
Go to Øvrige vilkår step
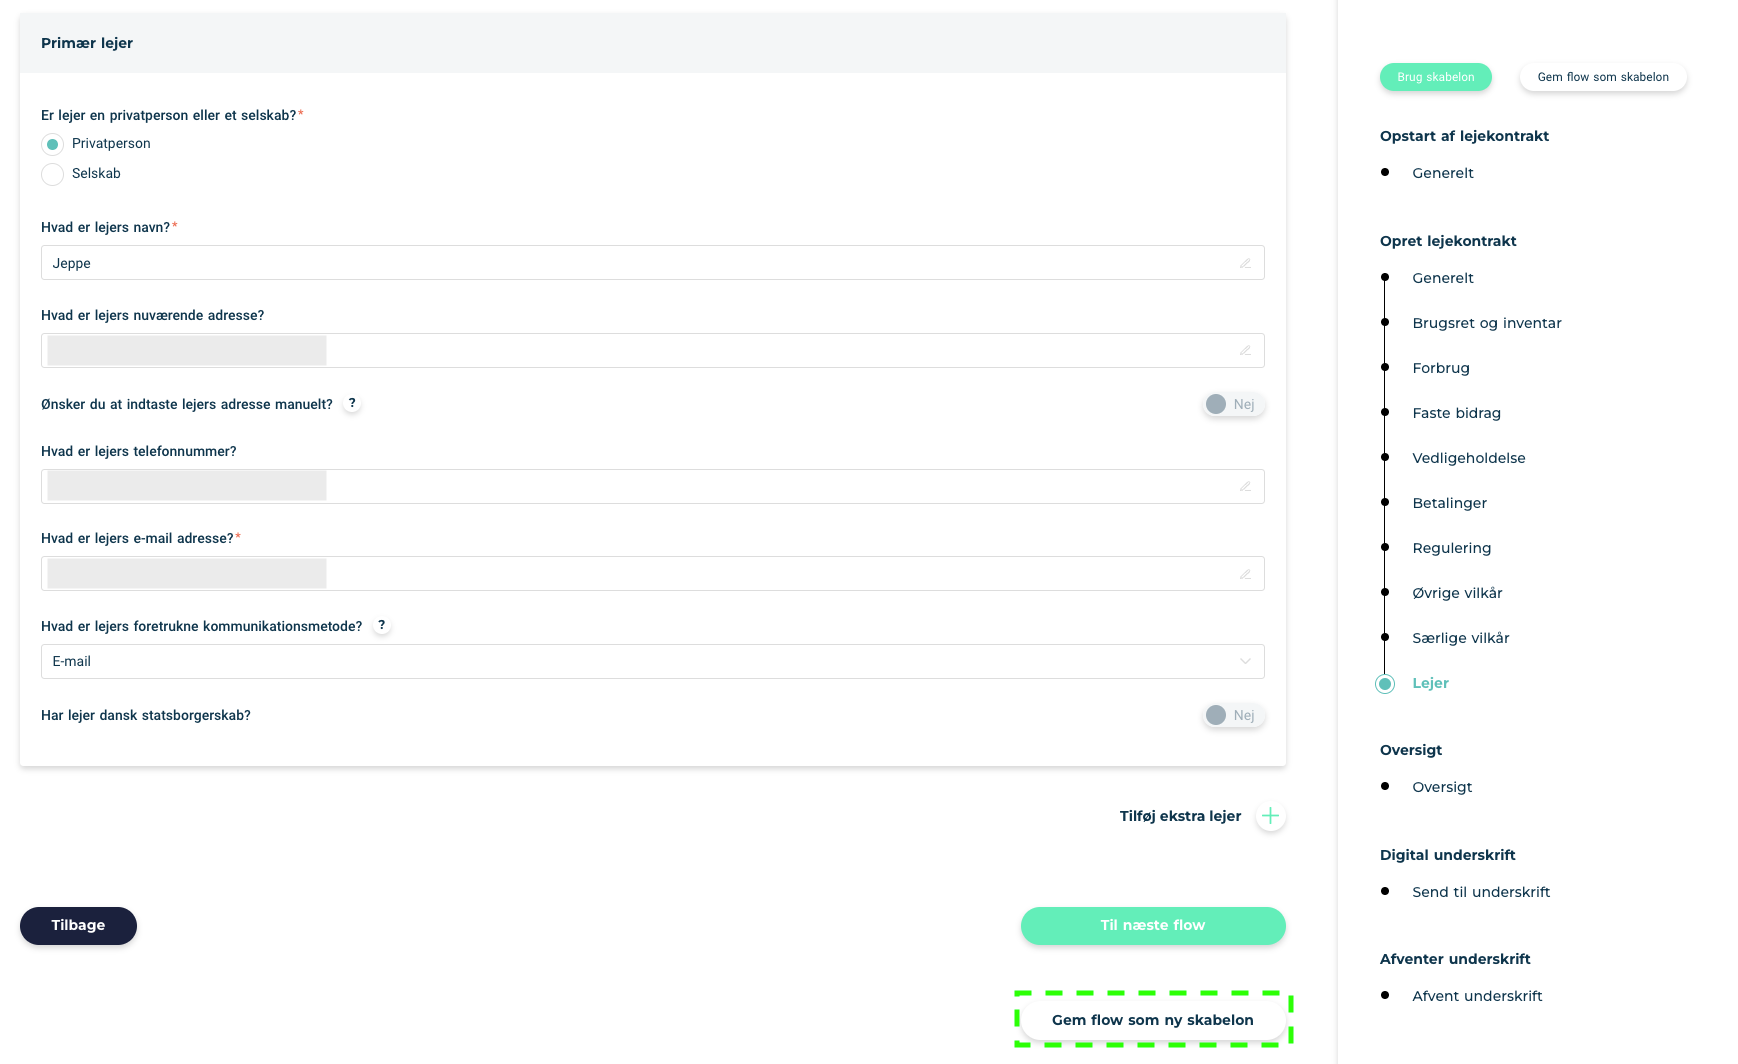1457,593
